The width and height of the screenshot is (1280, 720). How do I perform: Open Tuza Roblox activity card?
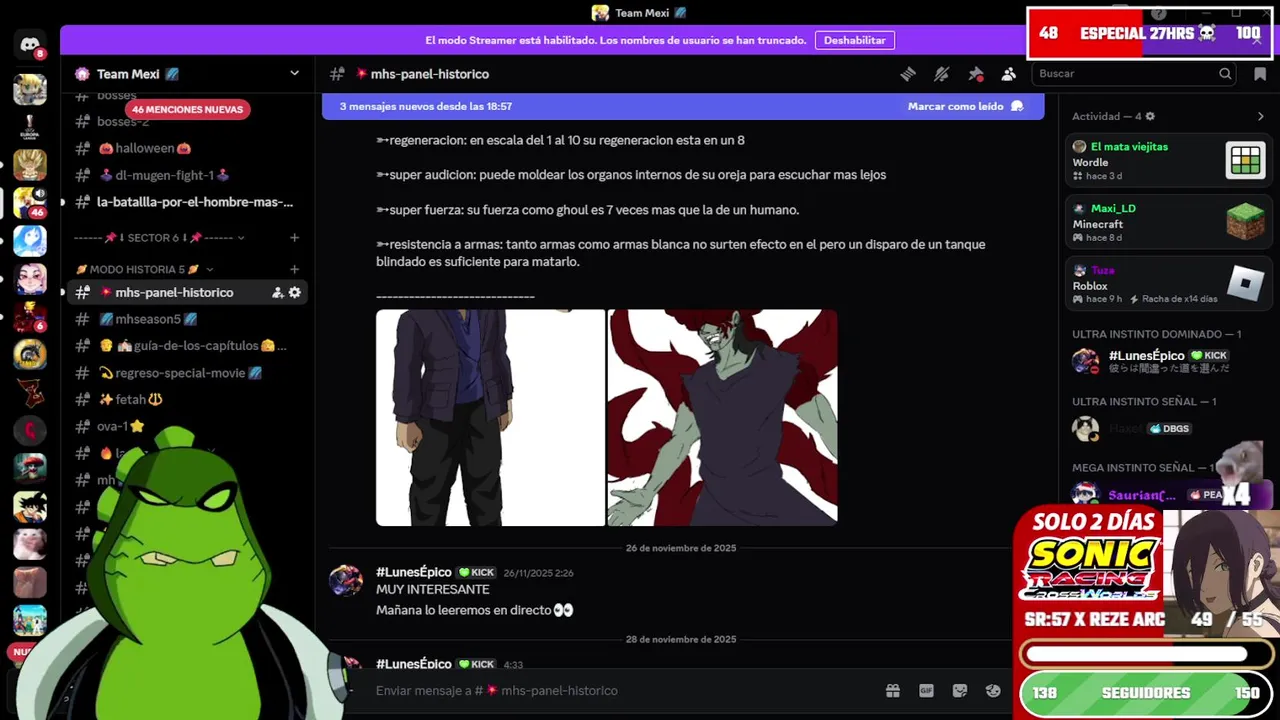tap(1168, 284)
